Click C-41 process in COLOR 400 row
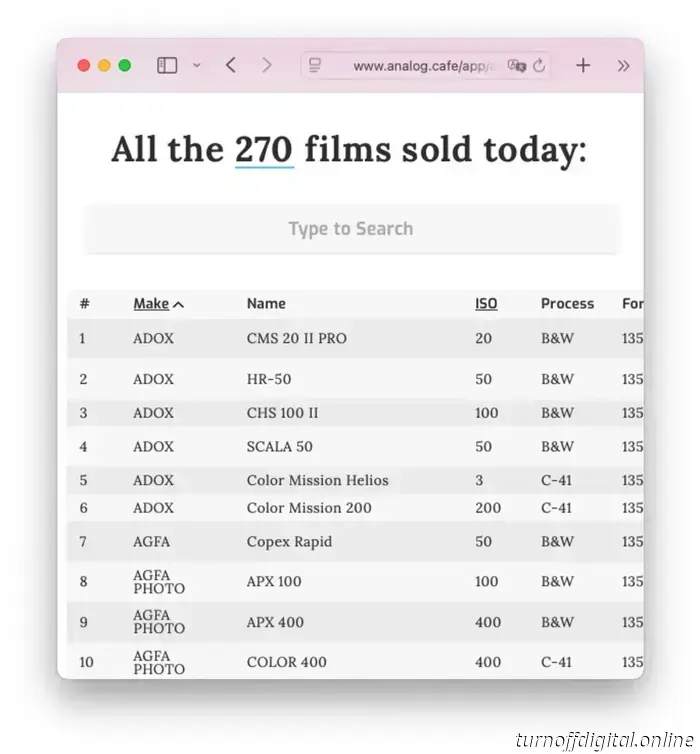The width and height of the screenshot is (700, 754). [556, 663]
